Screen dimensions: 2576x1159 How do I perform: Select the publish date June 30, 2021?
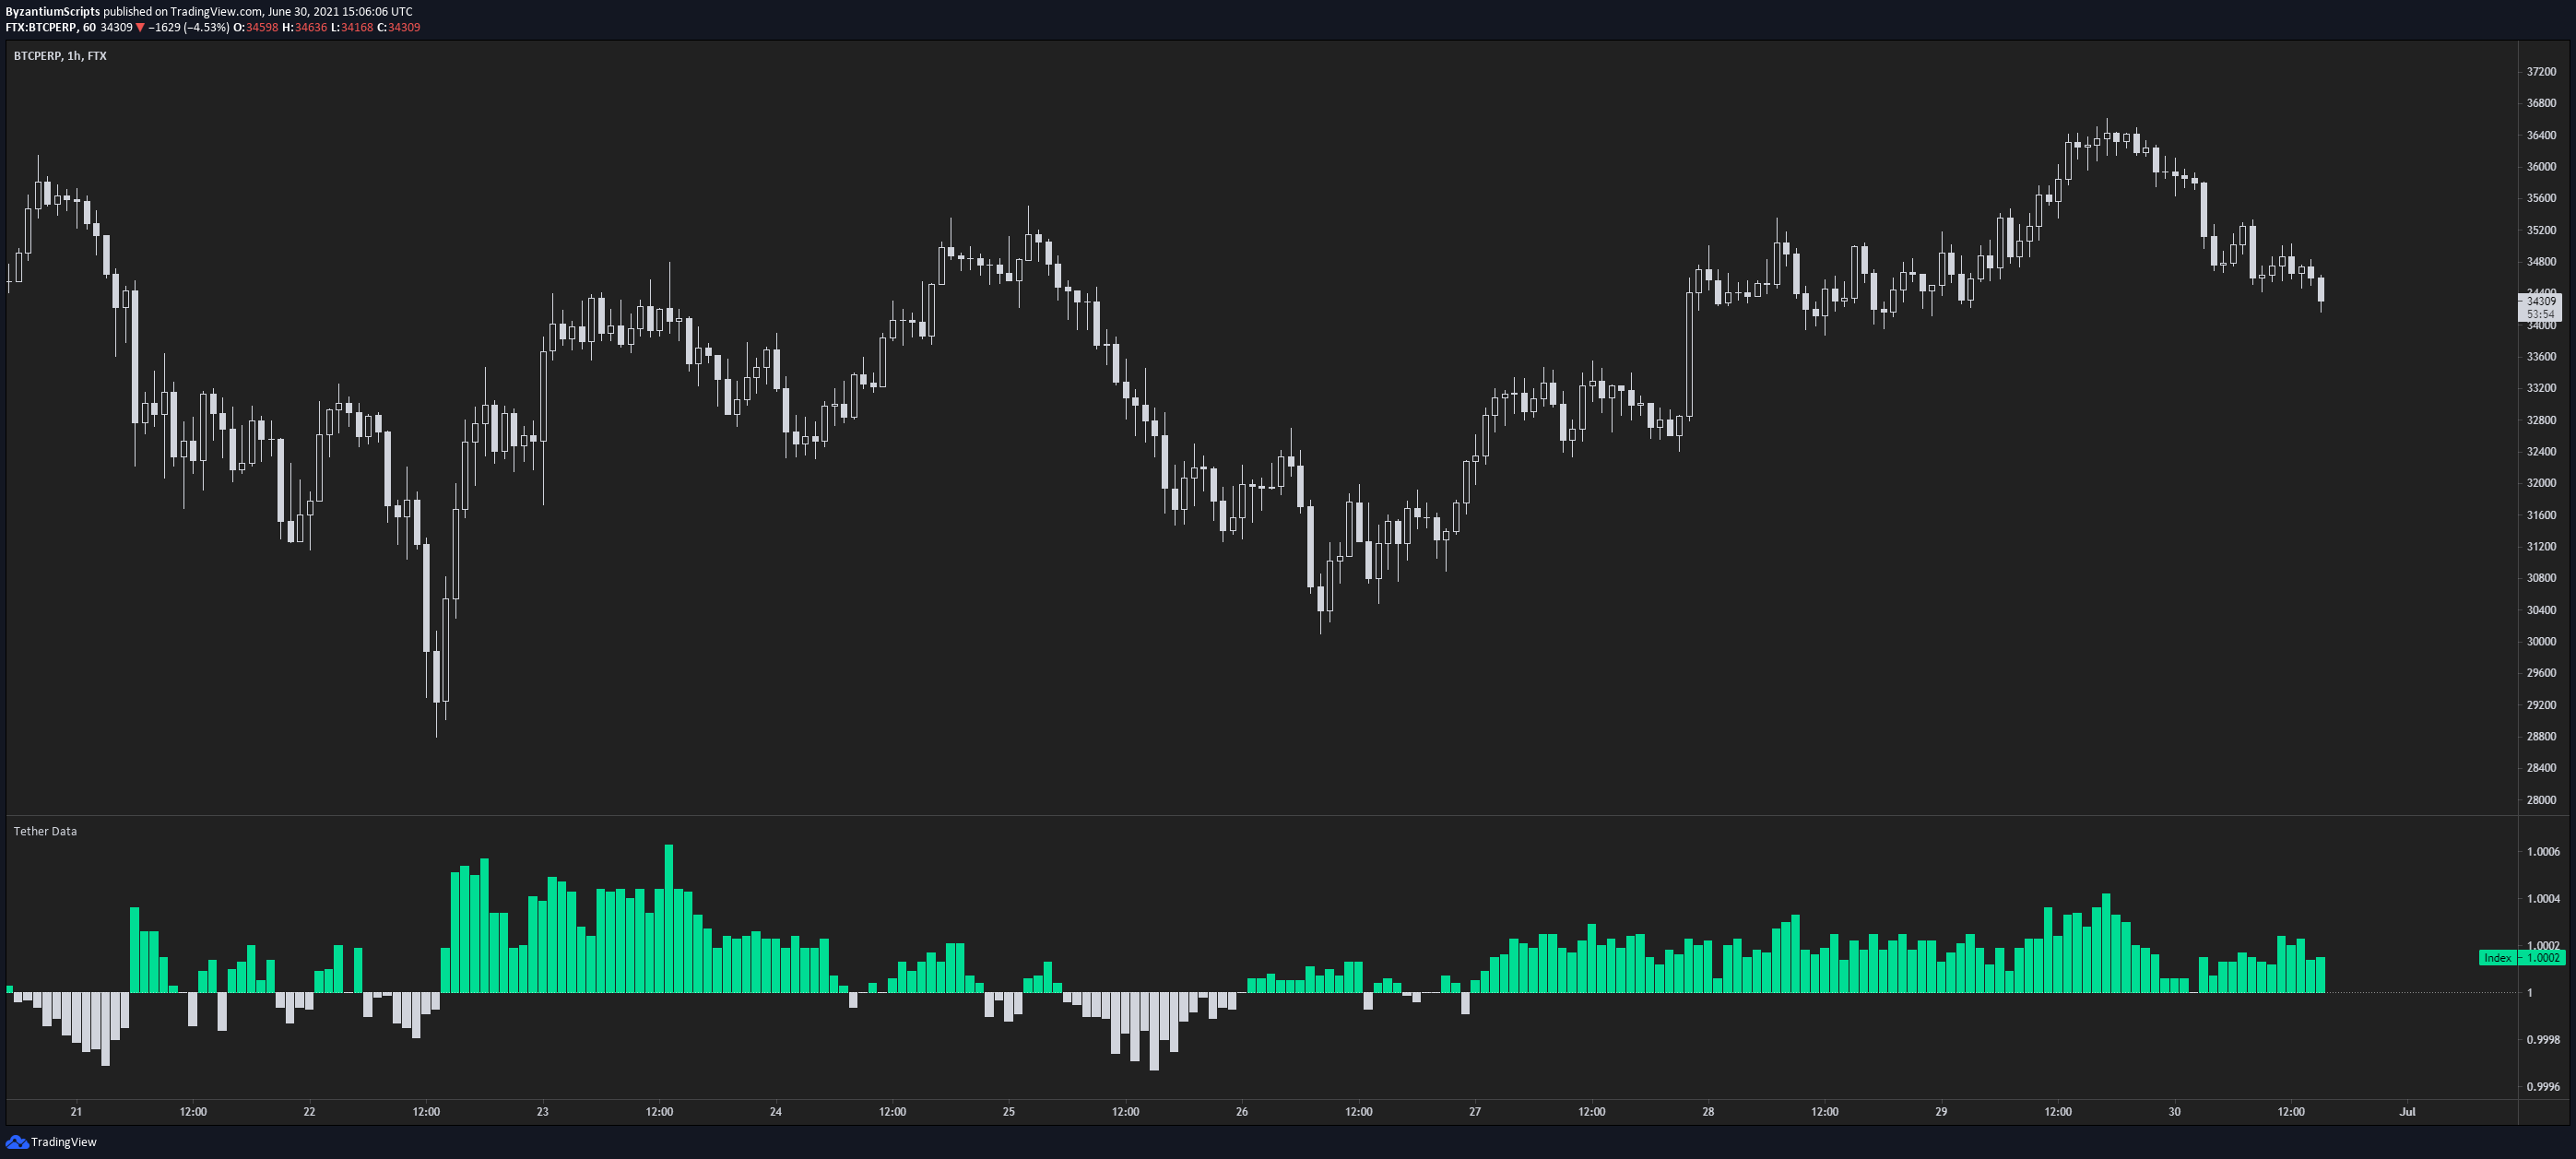pos(303,12)
